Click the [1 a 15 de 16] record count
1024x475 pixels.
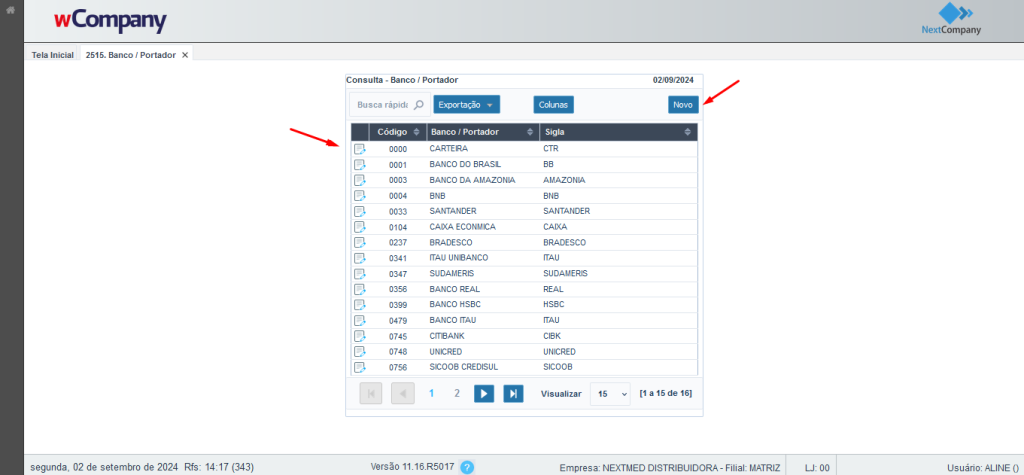coord(665,393)
